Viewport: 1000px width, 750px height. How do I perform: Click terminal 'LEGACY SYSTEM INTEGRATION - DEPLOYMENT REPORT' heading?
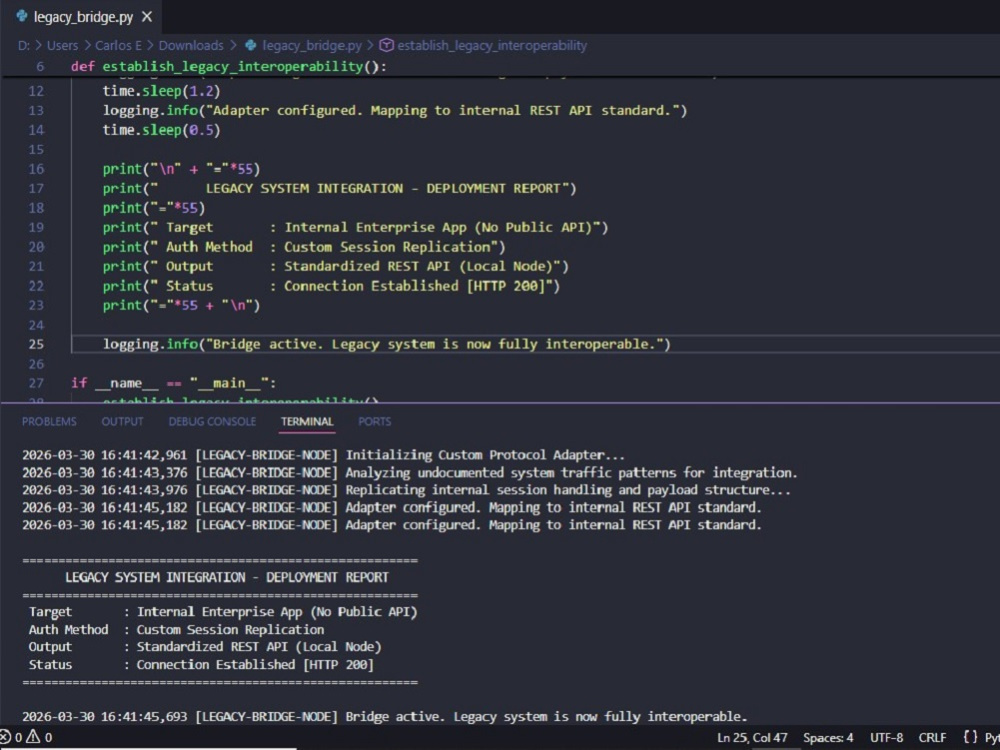pos(227,577)
